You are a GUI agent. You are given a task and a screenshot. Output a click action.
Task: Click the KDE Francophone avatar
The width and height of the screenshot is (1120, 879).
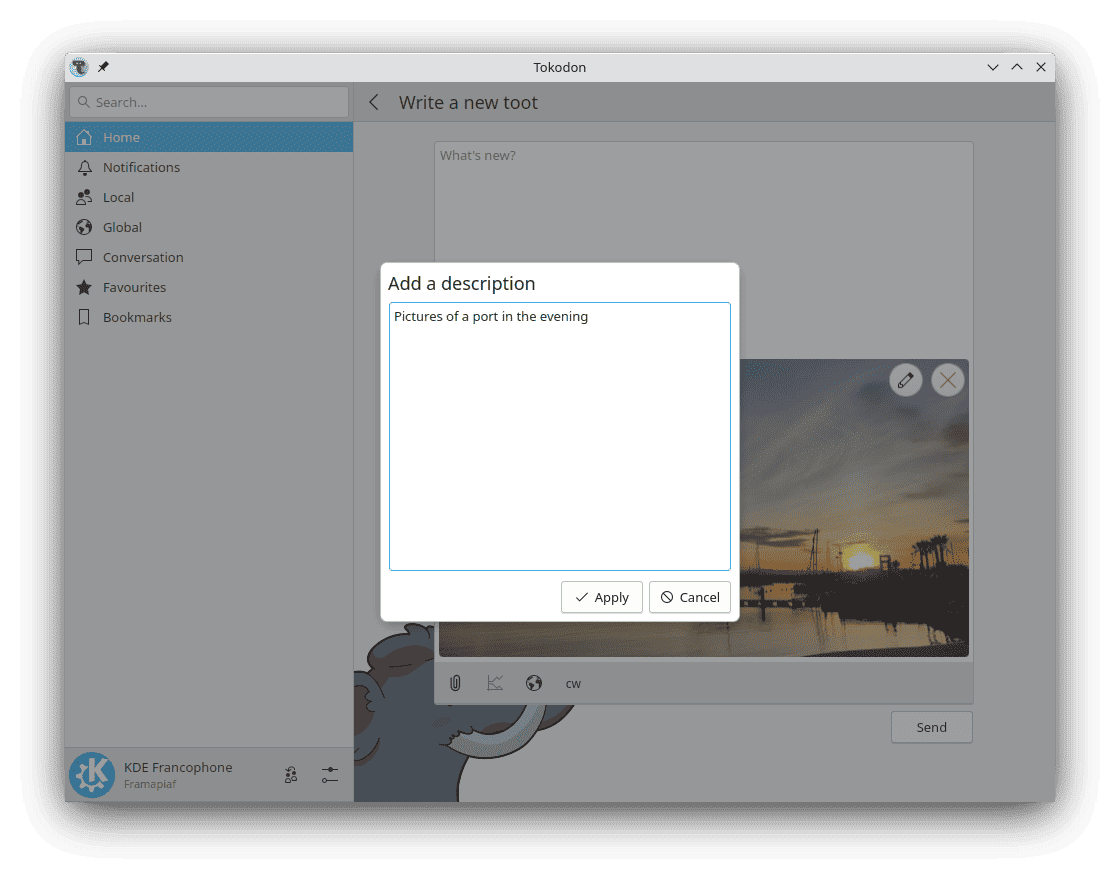coord(92,775)
